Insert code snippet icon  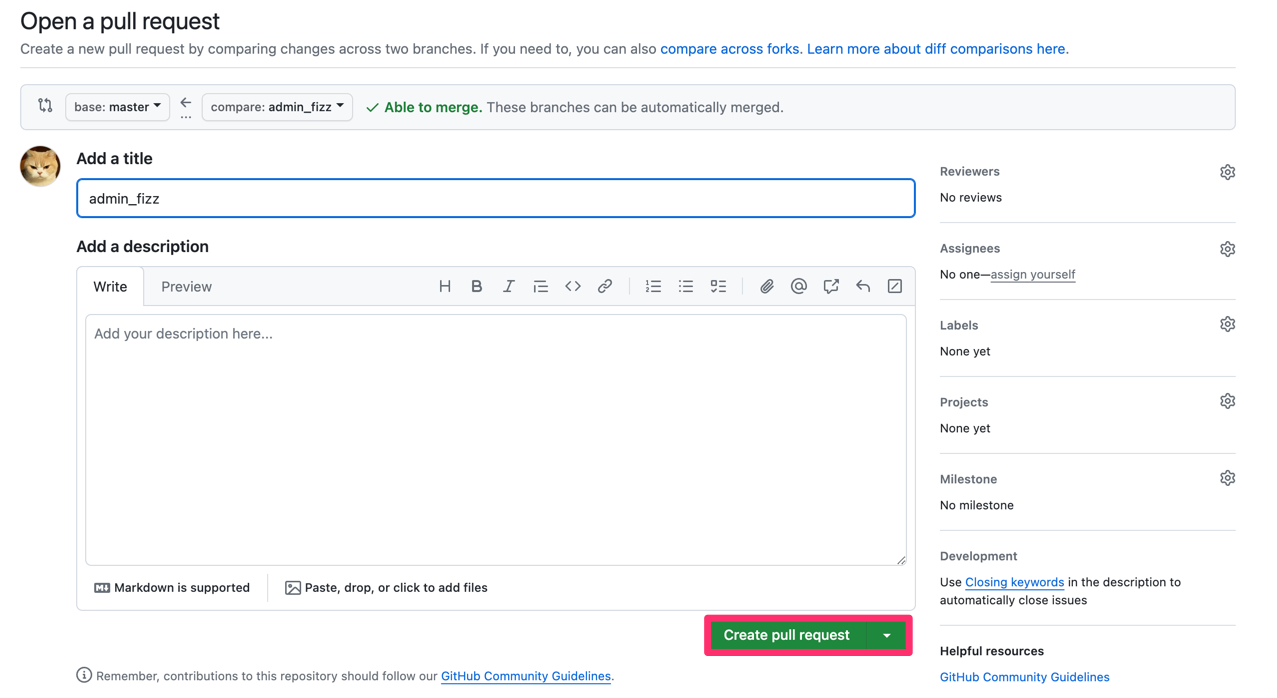click(573, 286)
